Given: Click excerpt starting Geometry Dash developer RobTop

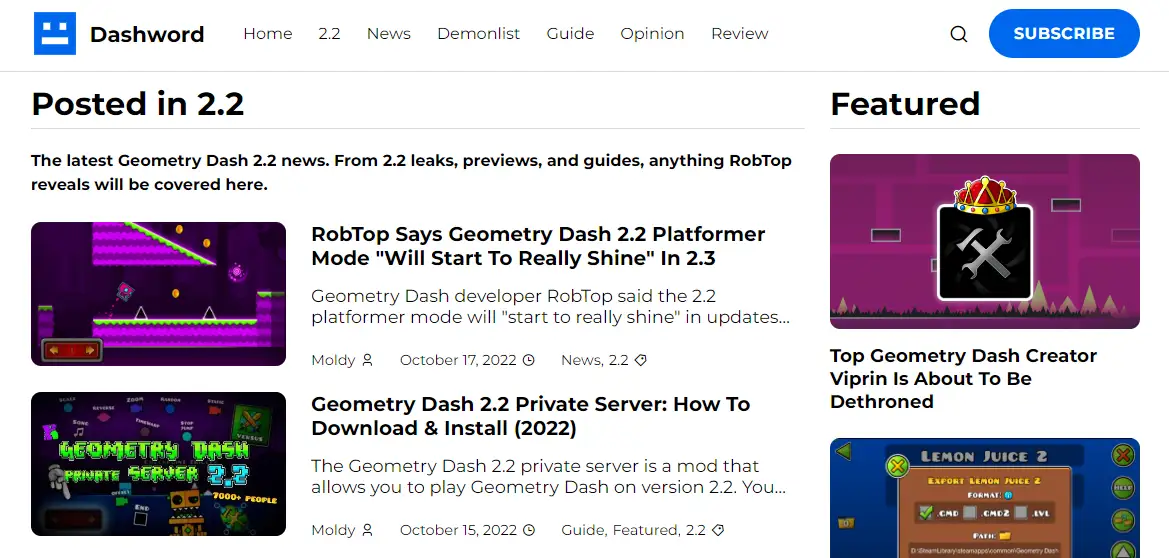Looking at the screenshot, I should 550,307.
